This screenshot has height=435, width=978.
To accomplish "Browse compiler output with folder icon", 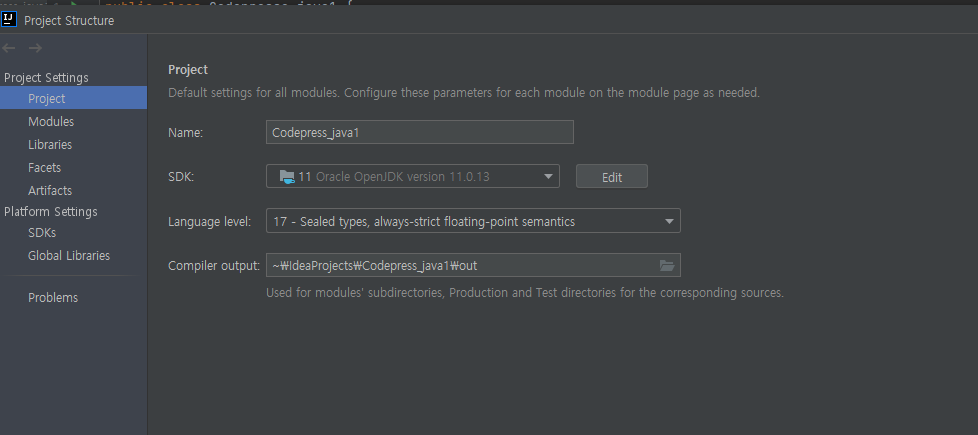I will point(667,266).
